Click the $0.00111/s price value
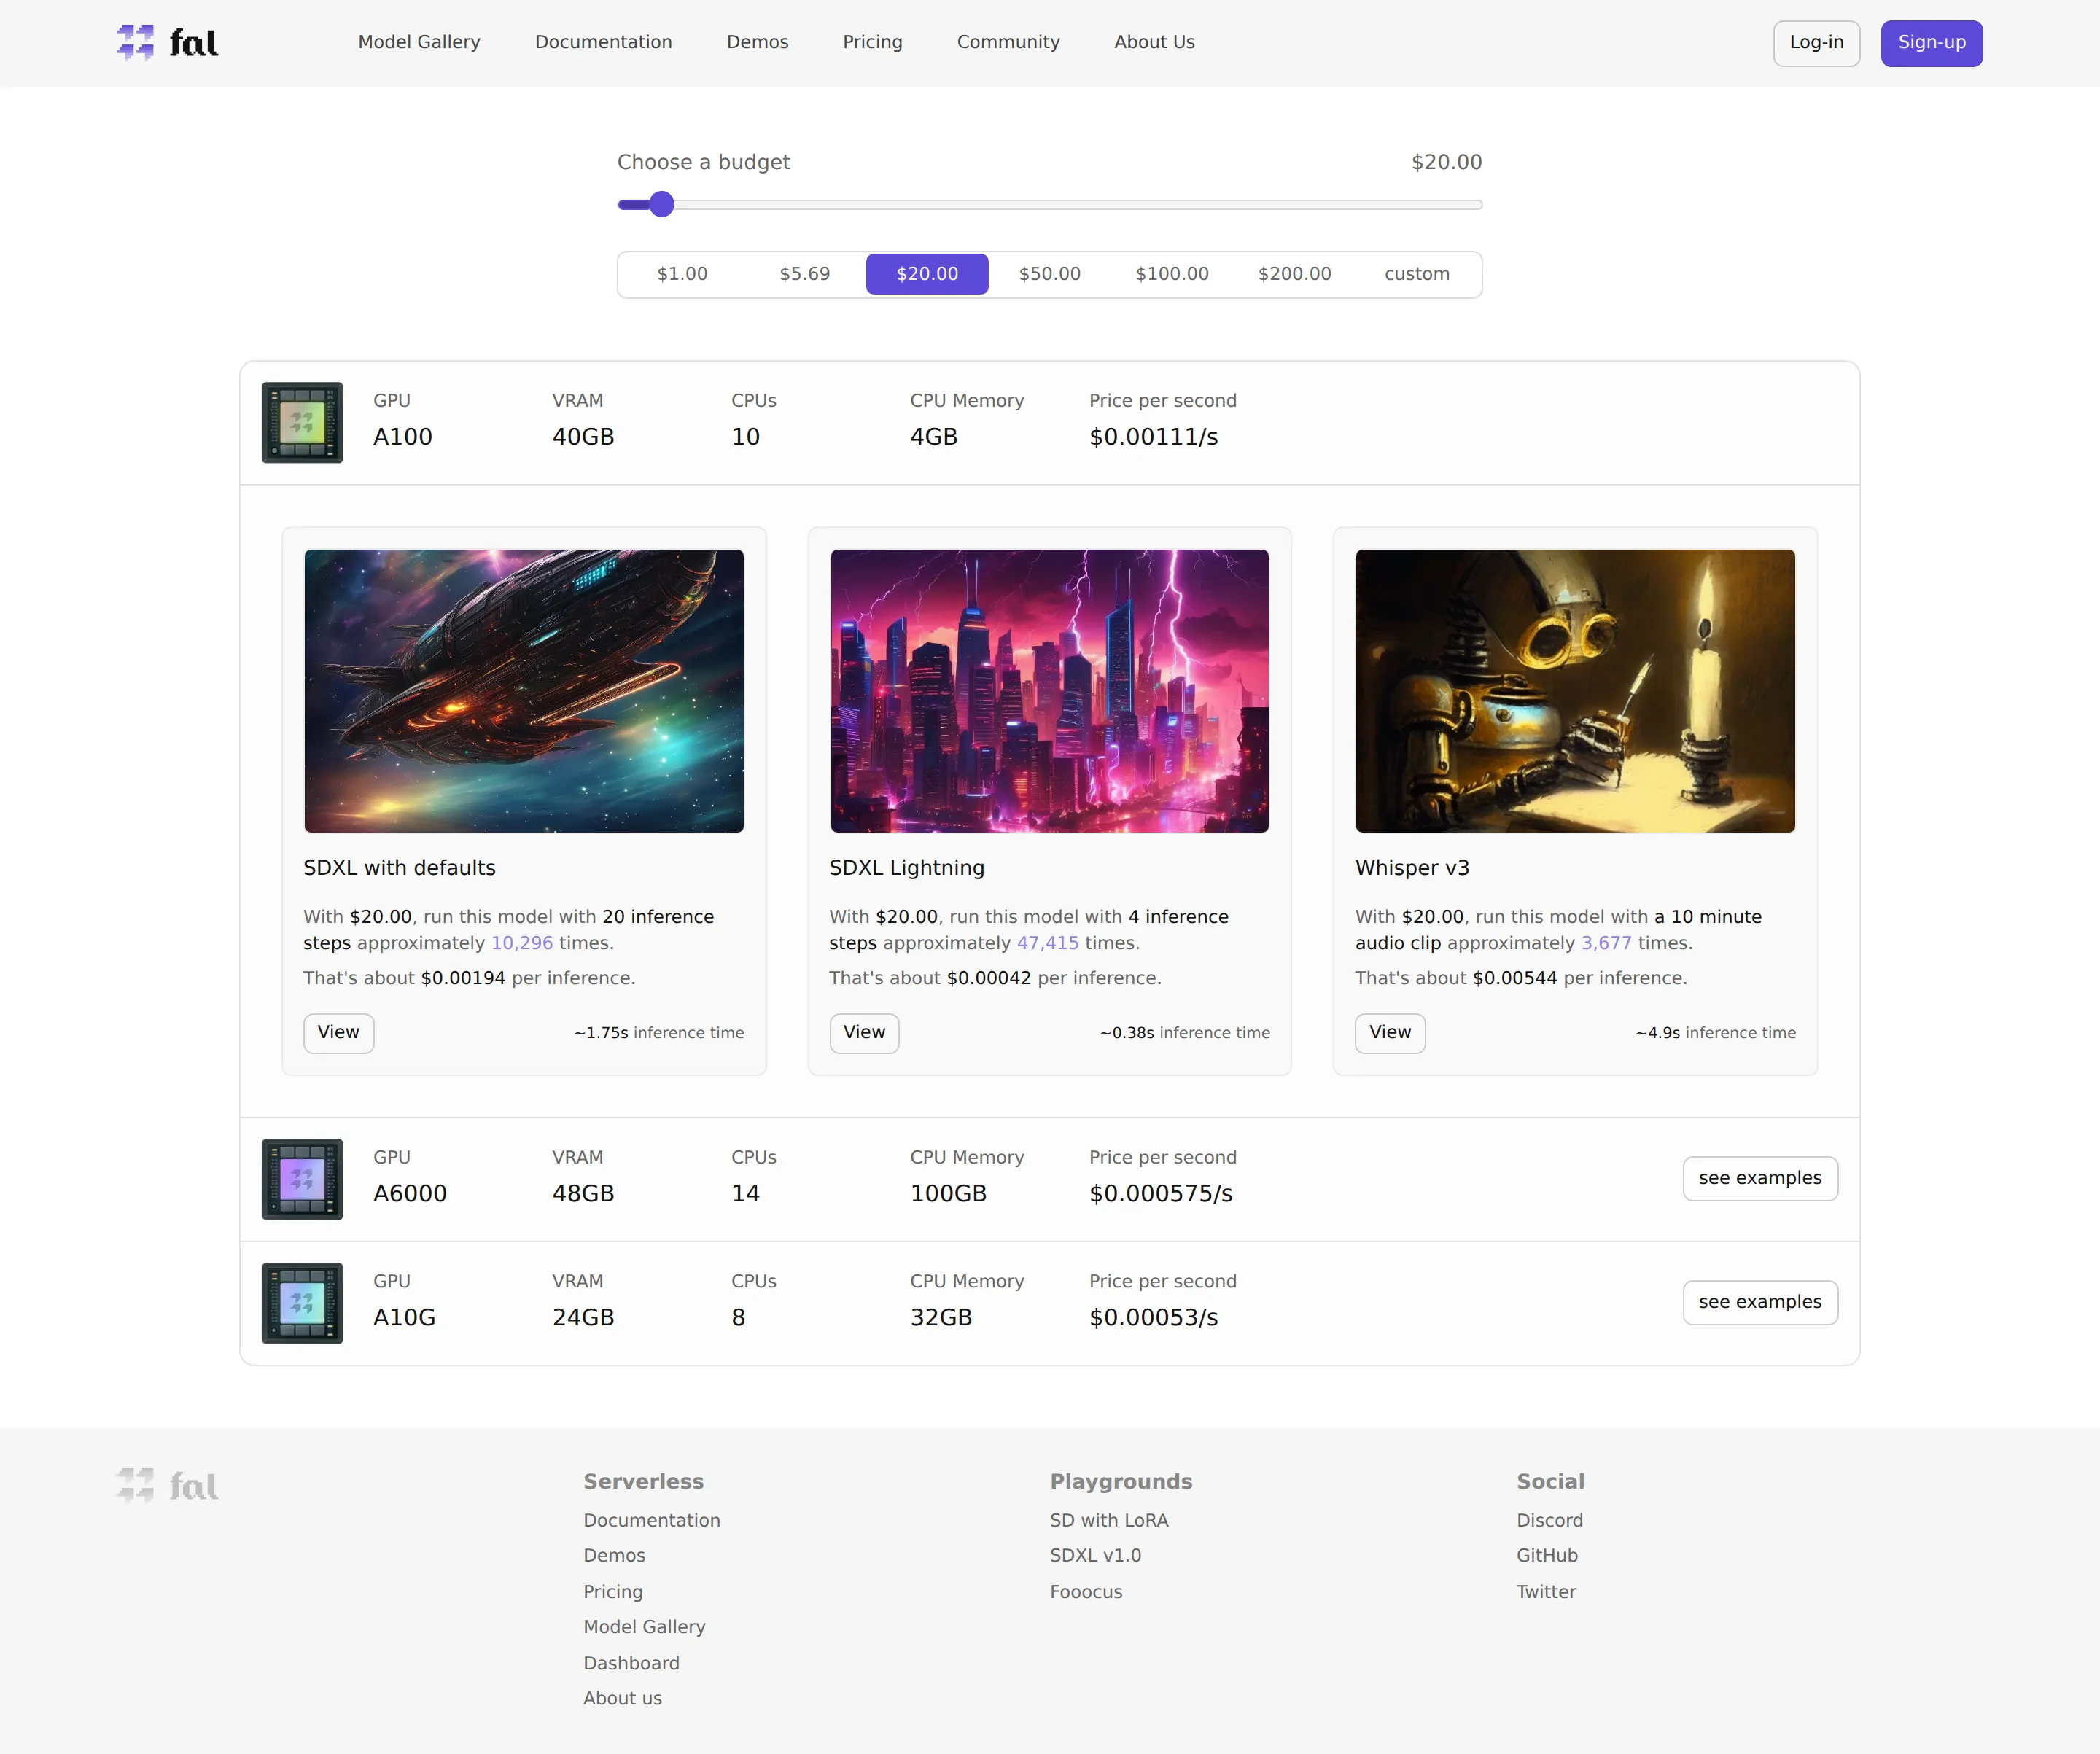 click(1153, 437)
